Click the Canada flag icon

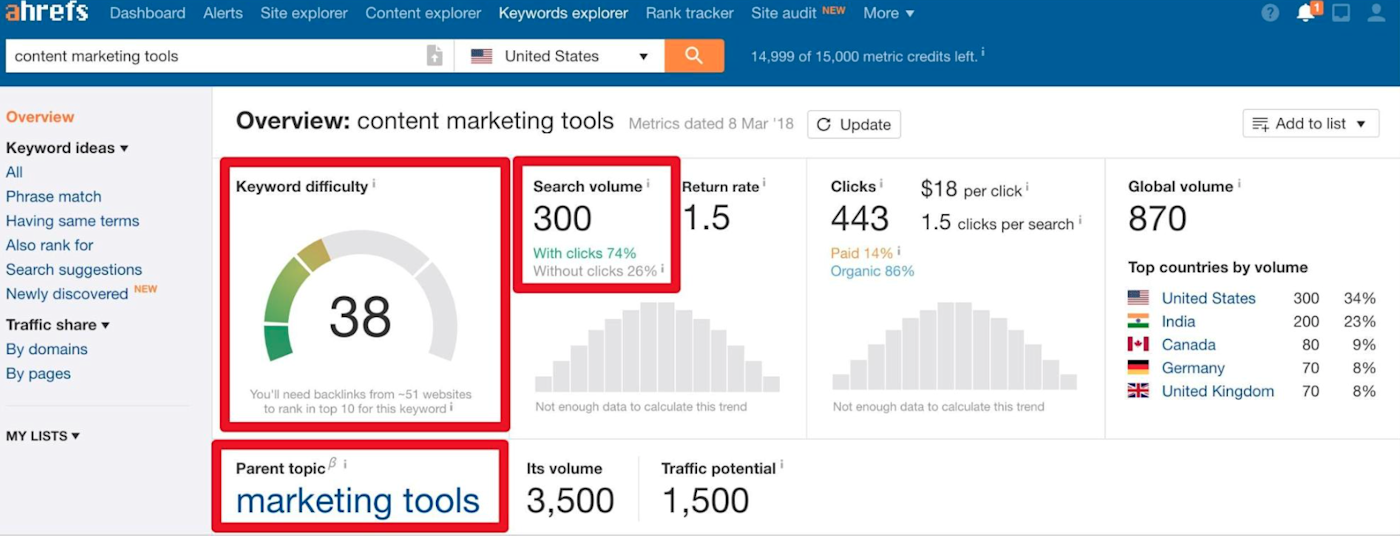click(1138, 344)
